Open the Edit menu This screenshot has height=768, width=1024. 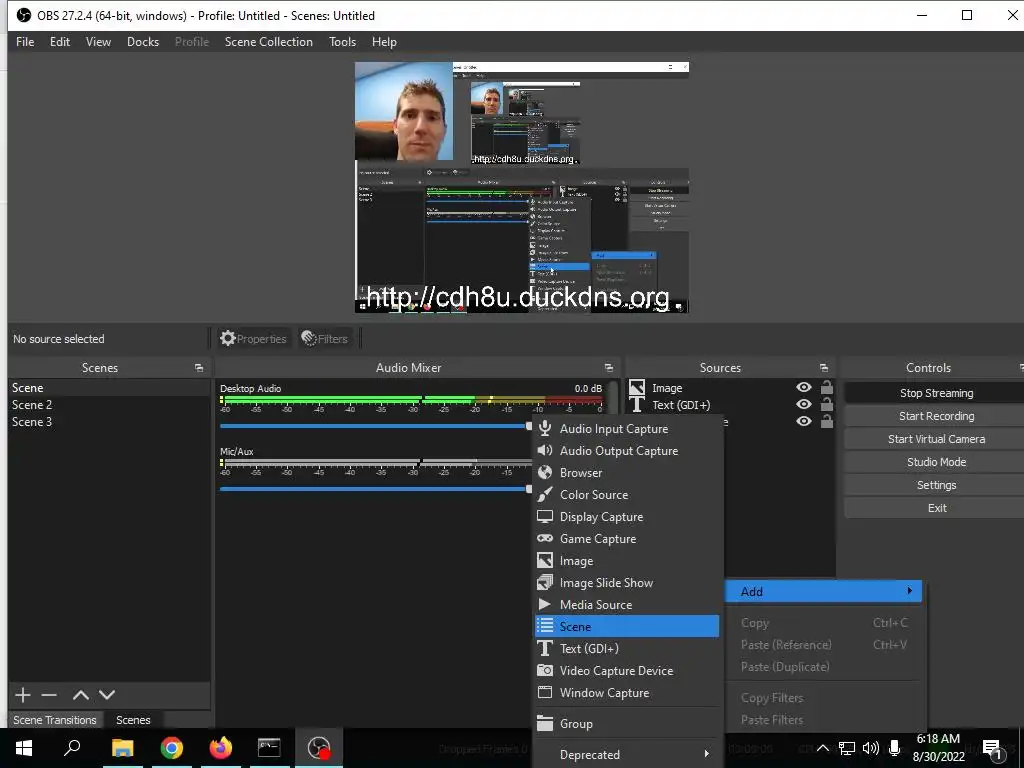point(59,42)
